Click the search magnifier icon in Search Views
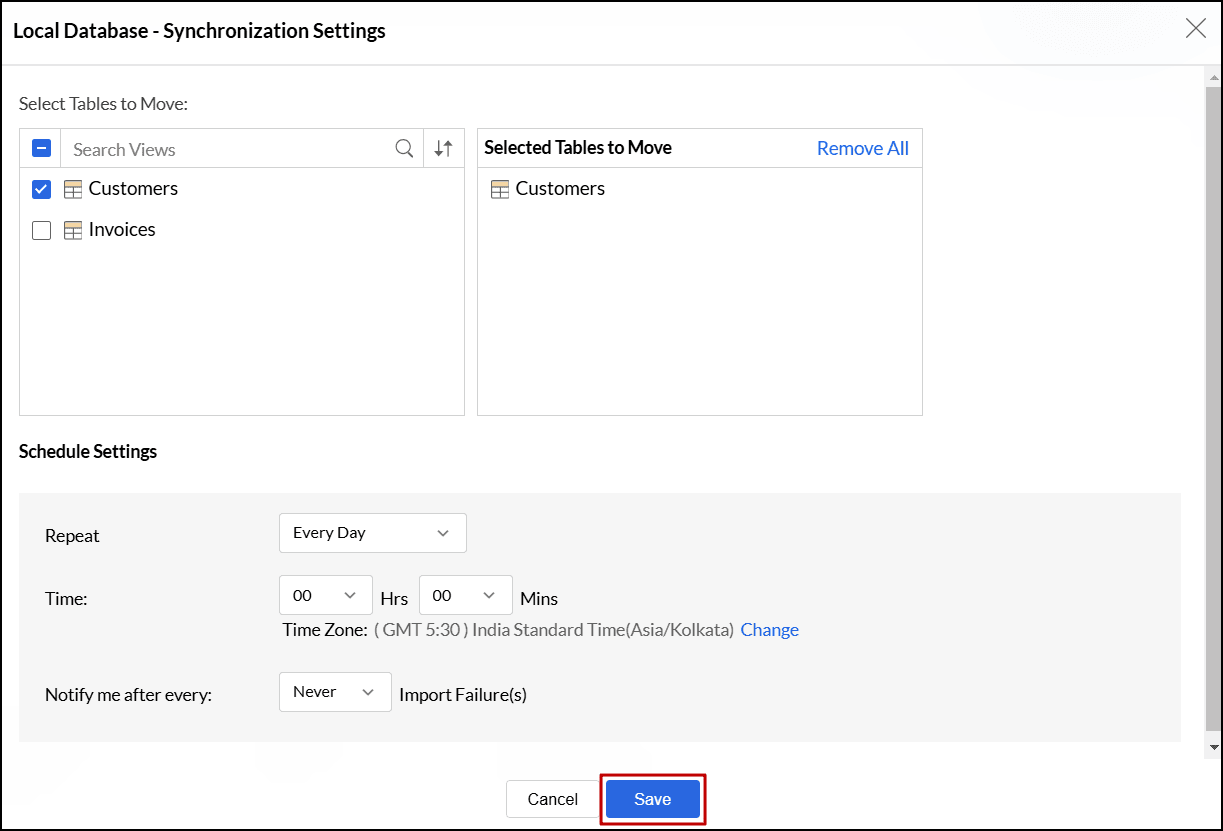Screen dimensions: 1223x831 pyautogui.click(x=404, y=148)
